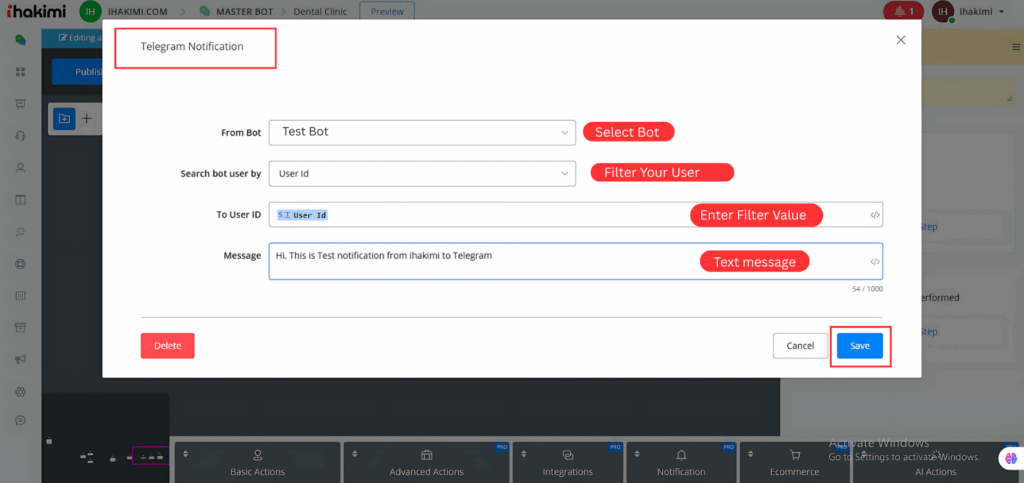Click inside the Message text box
The height and width of the screenshot is (483, 1024).
(560, 262)
